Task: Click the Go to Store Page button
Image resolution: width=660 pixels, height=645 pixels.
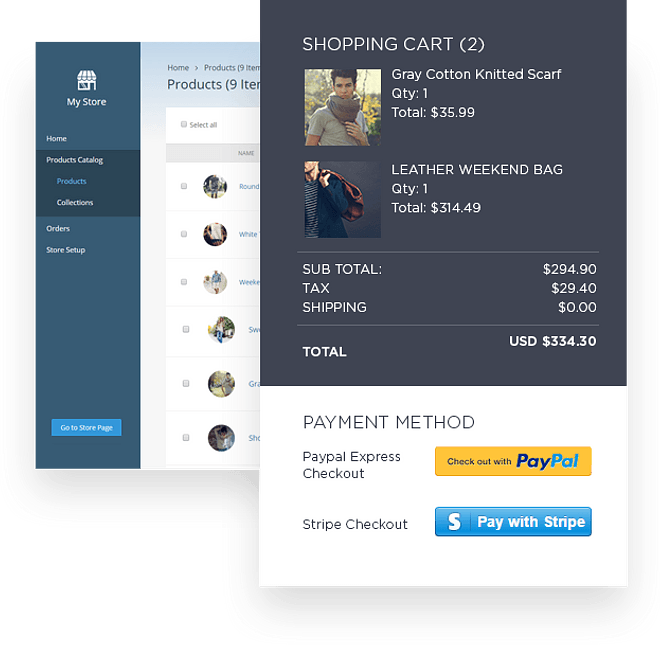Action: (86, 427)
